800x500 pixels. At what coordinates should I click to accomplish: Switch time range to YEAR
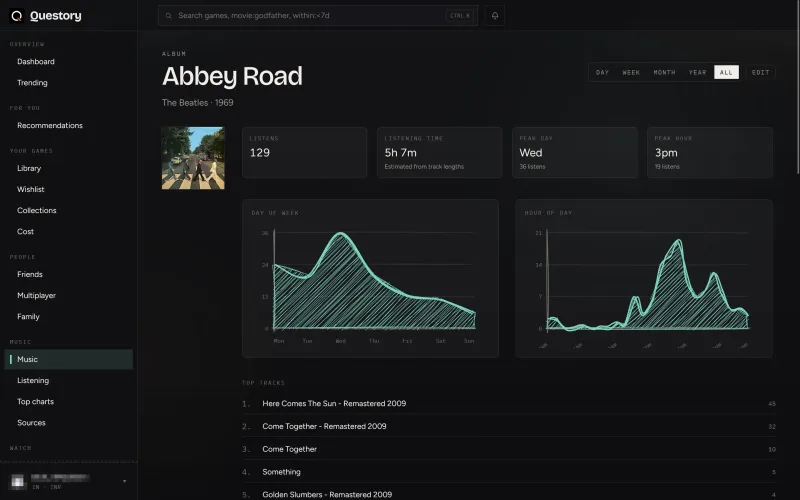pyautogui.click(x=697, y=72)
